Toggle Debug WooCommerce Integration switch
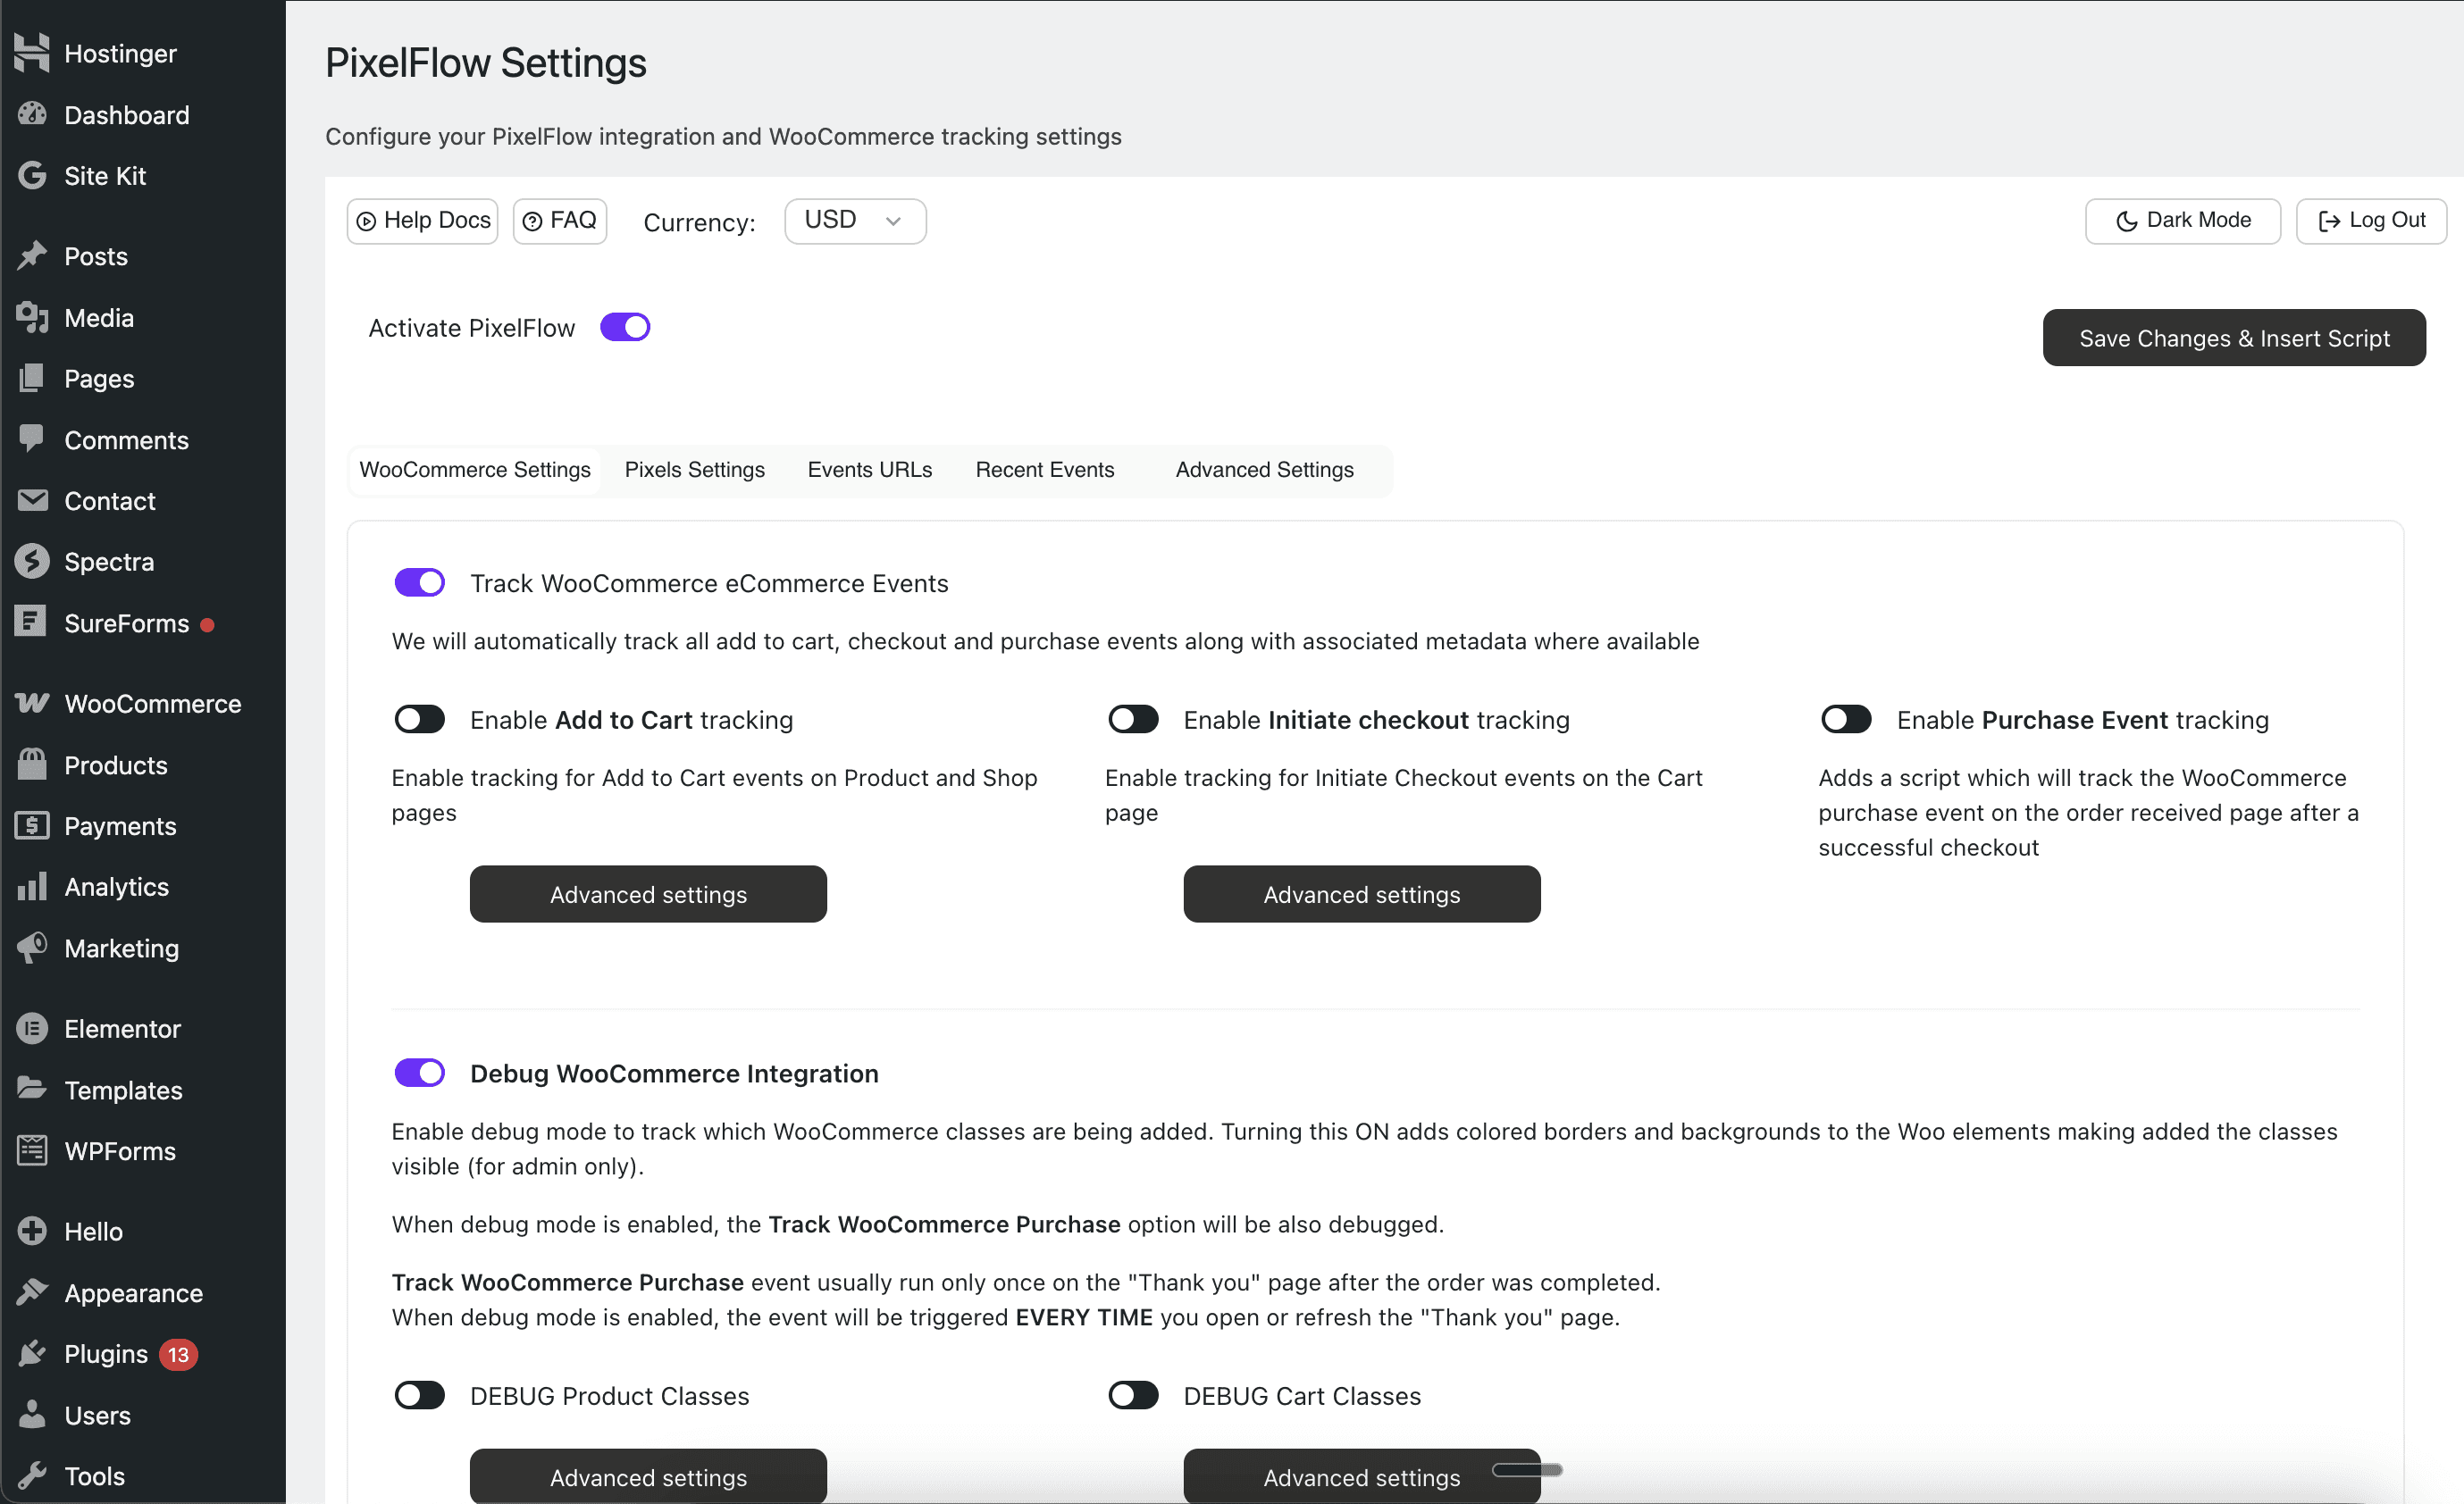This screenshot has height=1504, width=2464. 420,1073
